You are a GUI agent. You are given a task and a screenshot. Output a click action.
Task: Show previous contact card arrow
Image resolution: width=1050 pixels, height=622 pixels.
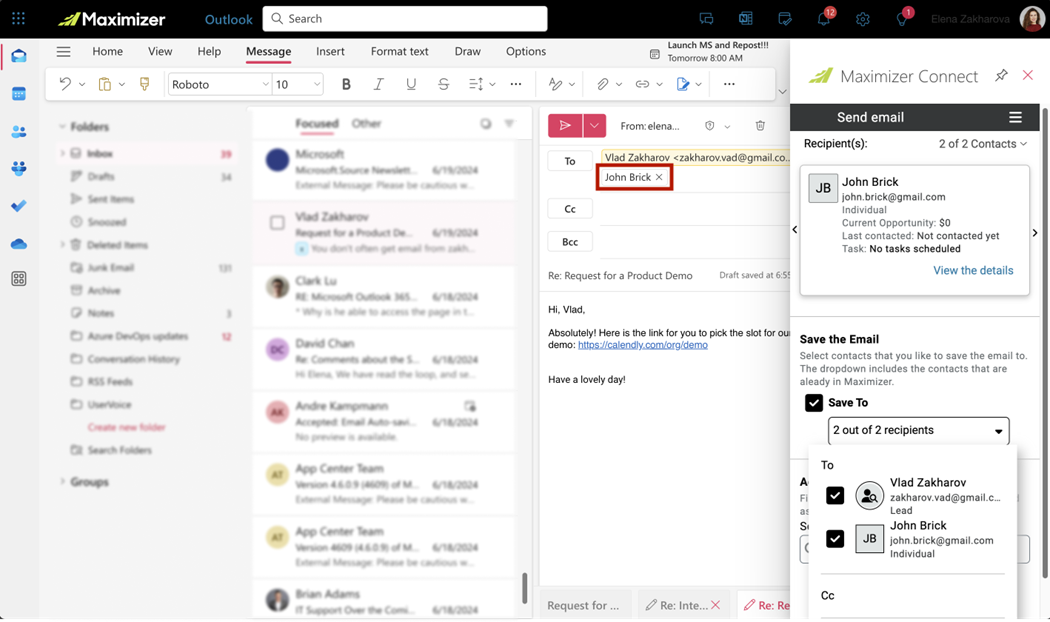click(795, 230)
